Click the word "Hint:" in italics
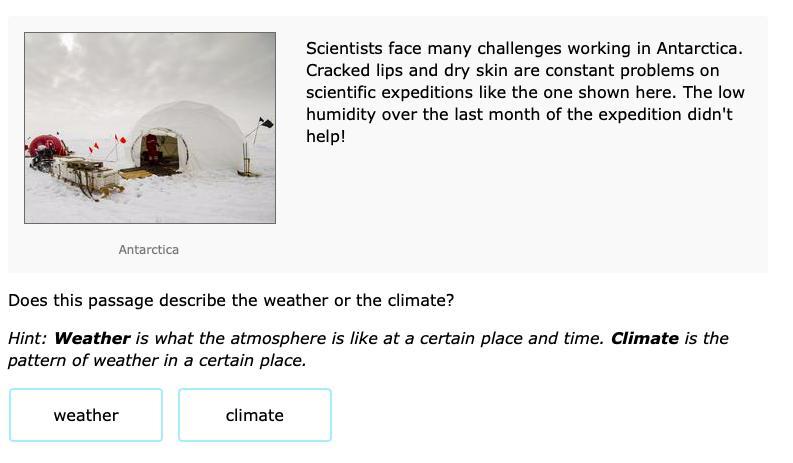793x463 pixels. click(x=28, y=338)
